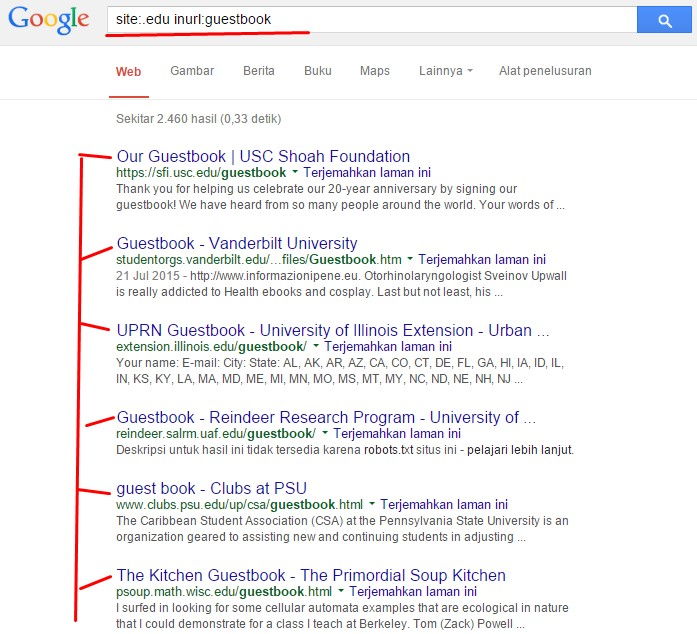Open Alat penelusuran search tools
Image resolution: width=697 pixels, height=634 pixels.
click(x=545, y=71)
